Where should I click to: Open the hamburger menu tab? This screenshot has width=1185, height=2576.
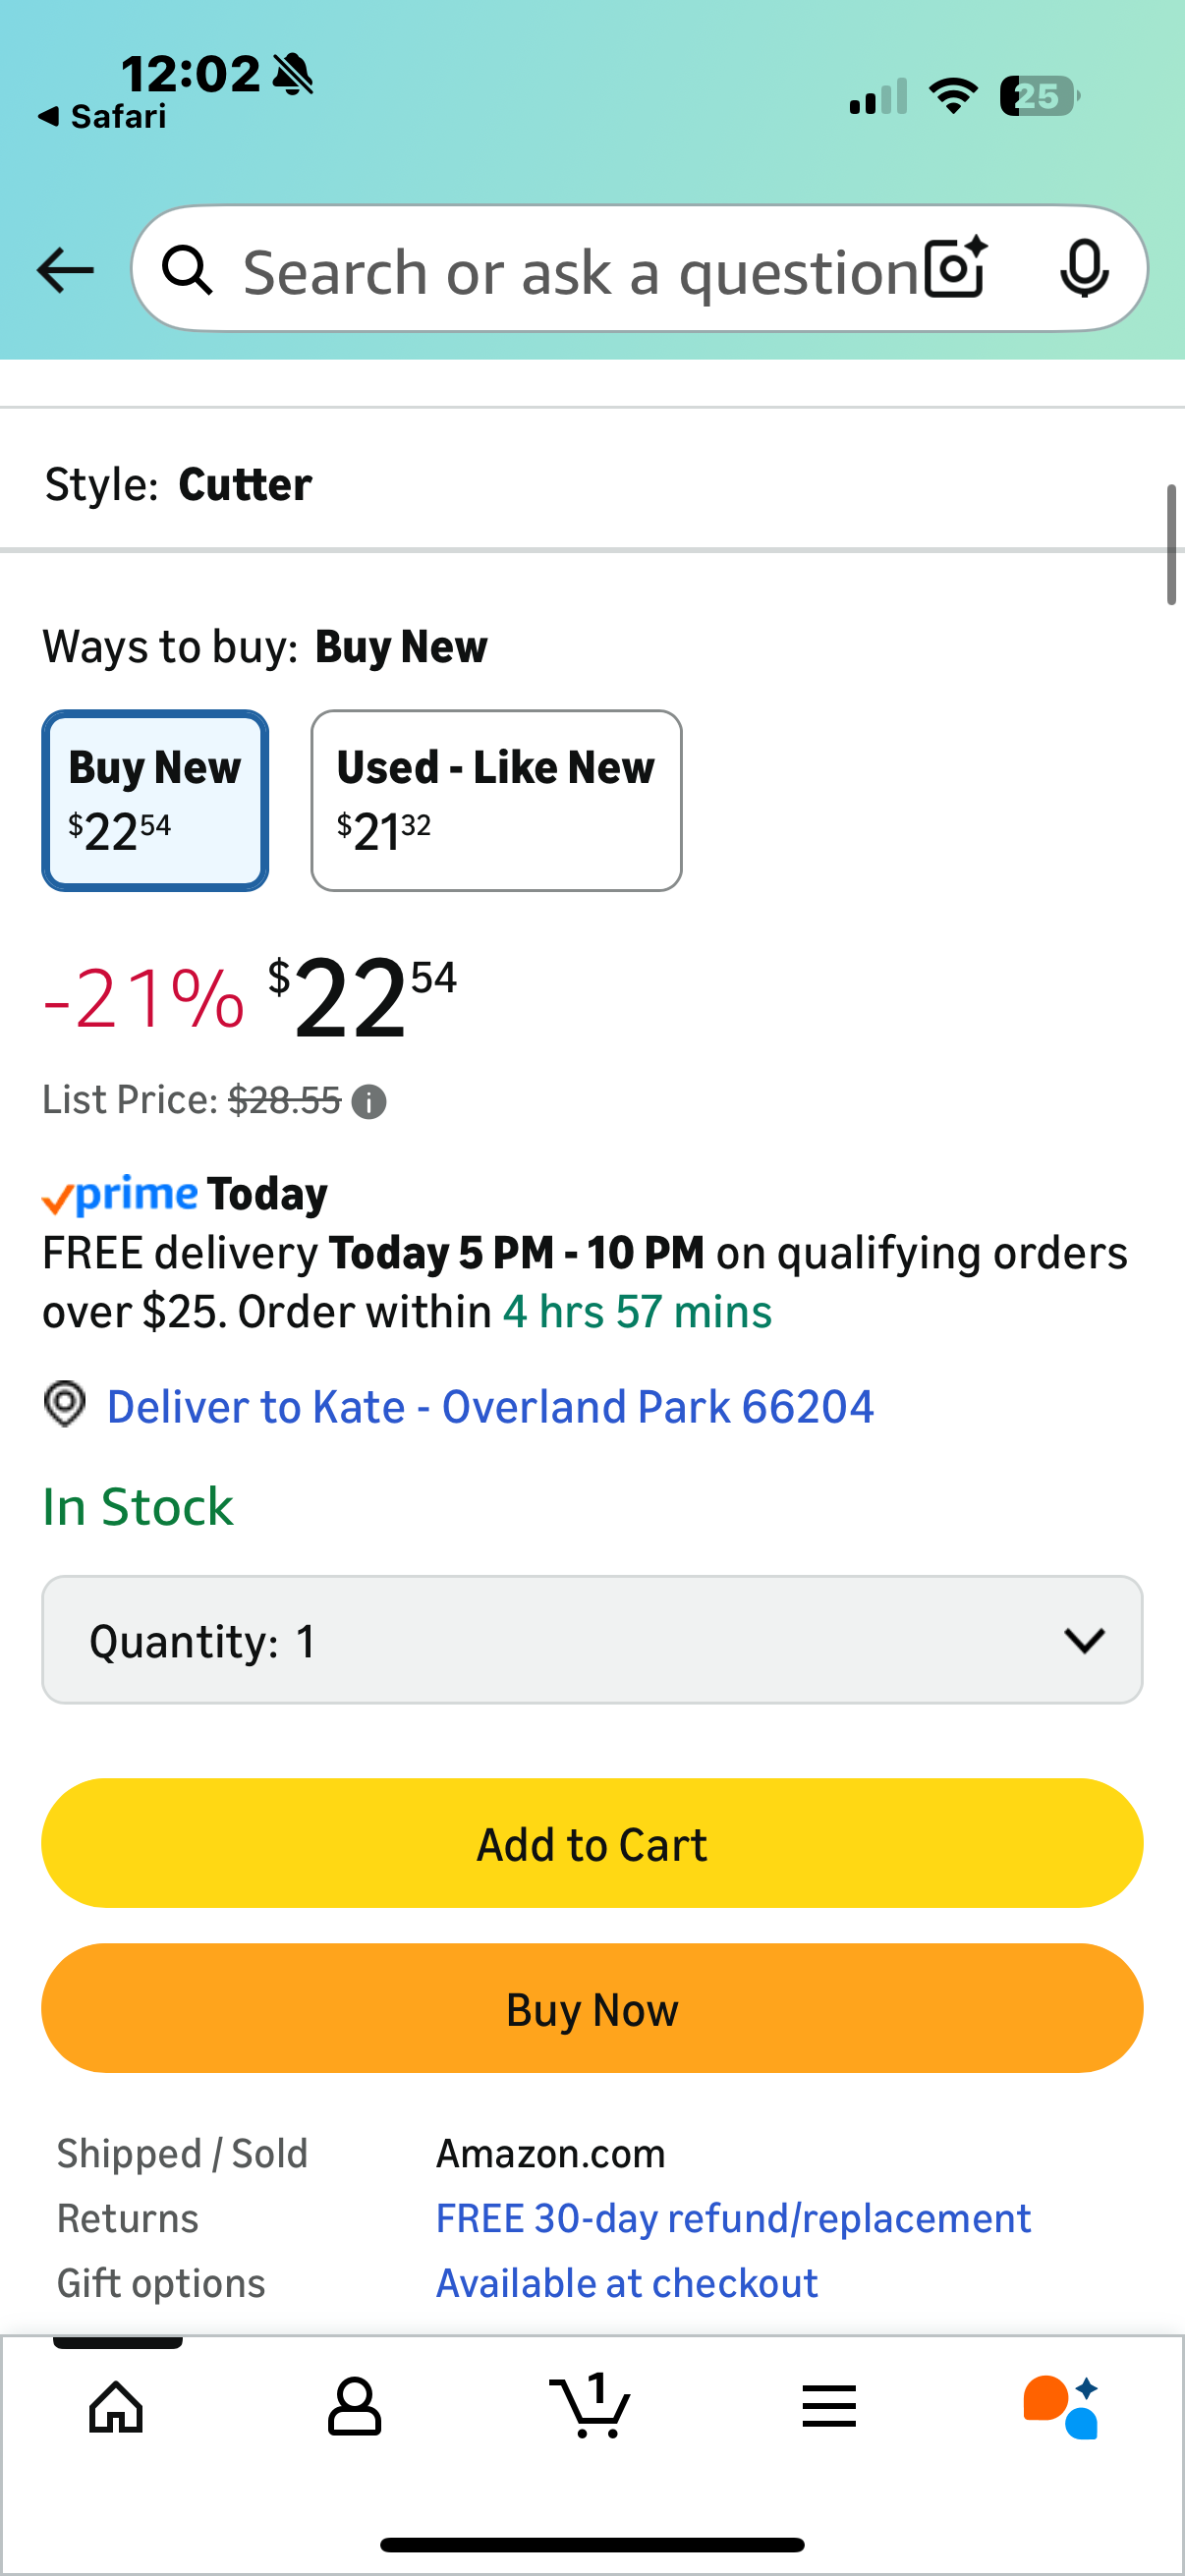point(829,2406)
